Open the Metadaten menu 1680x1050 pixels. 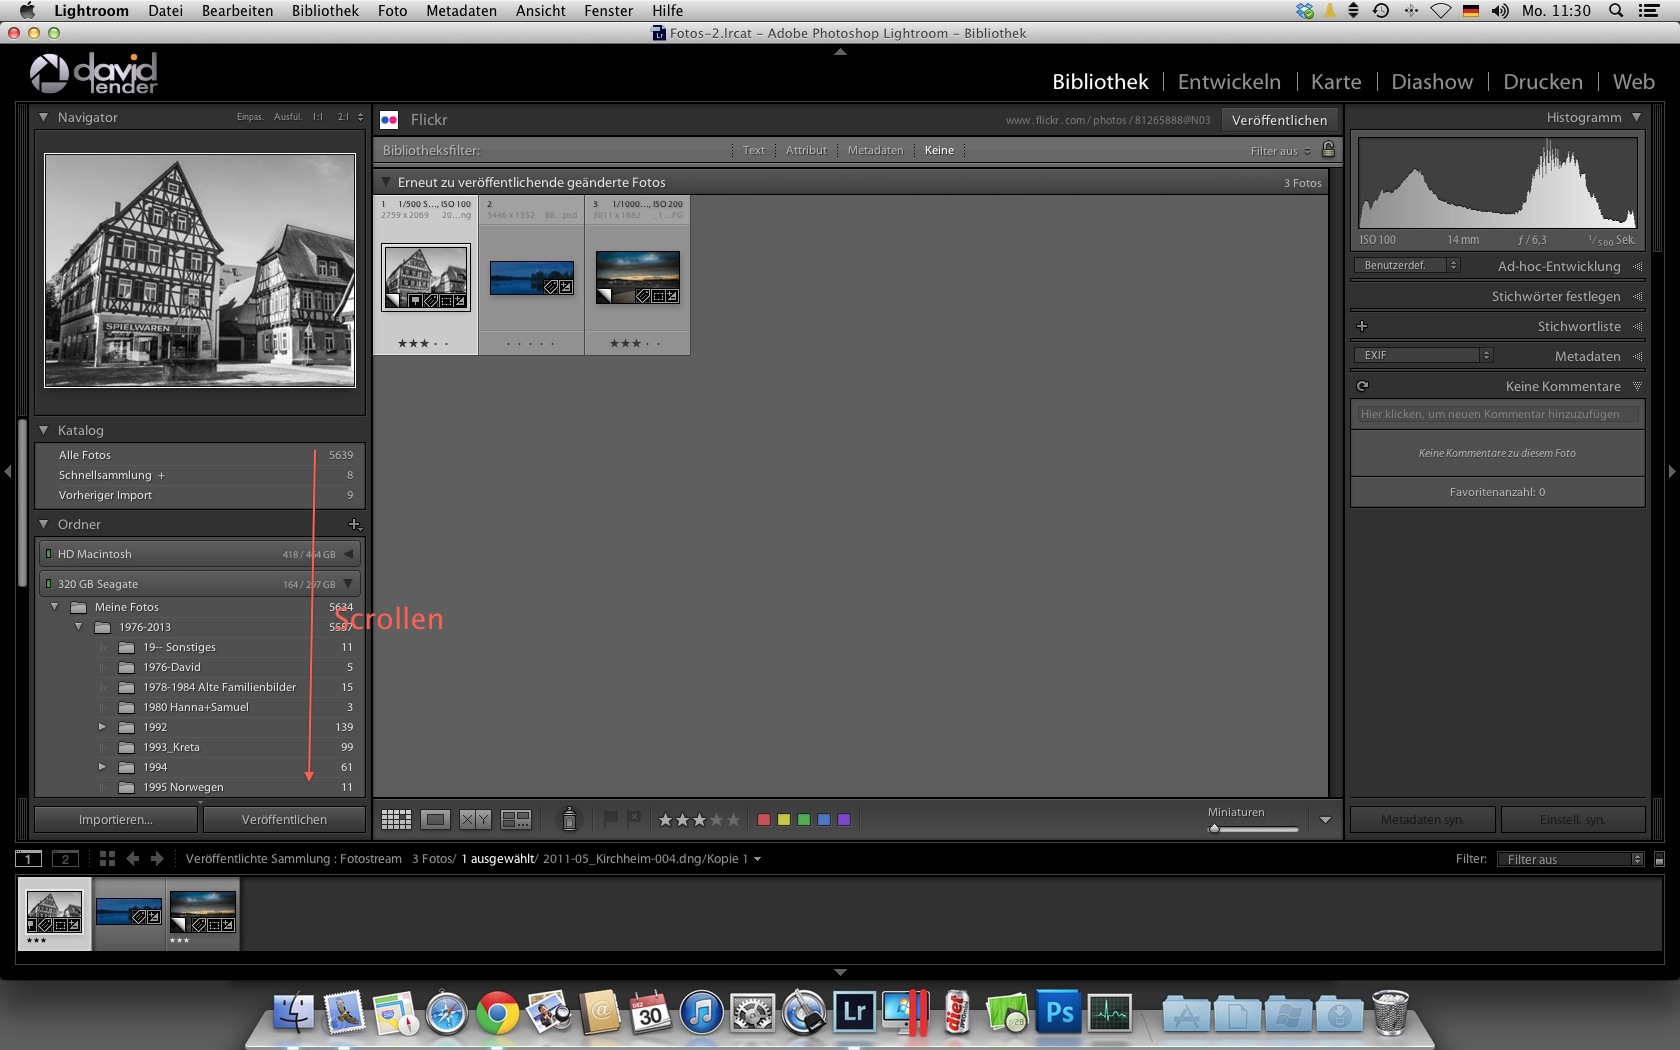(x=461, y=10)
